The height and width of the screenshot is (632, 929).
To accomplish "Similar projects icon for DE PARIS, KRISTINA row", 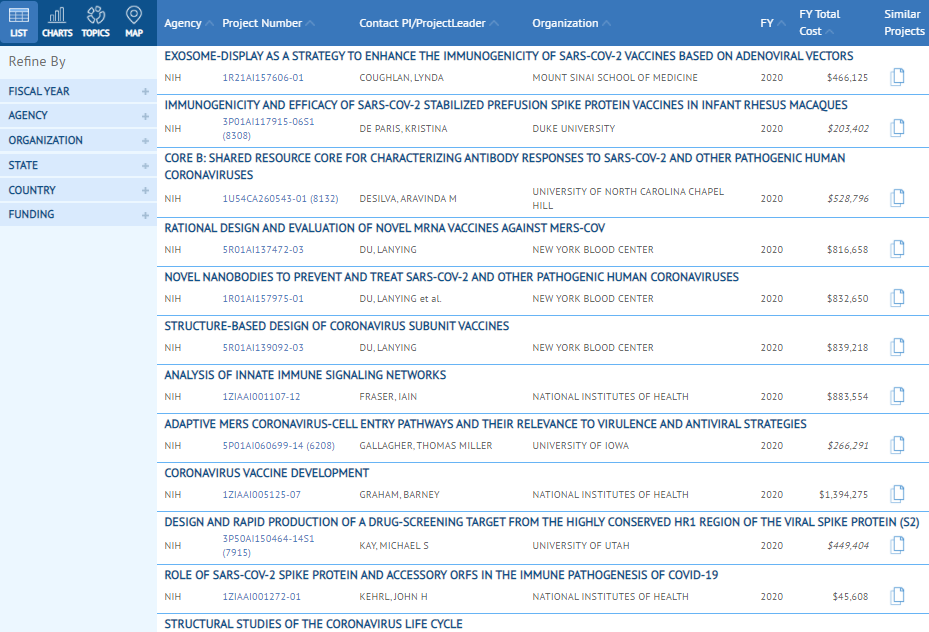I will coord(898,128).
